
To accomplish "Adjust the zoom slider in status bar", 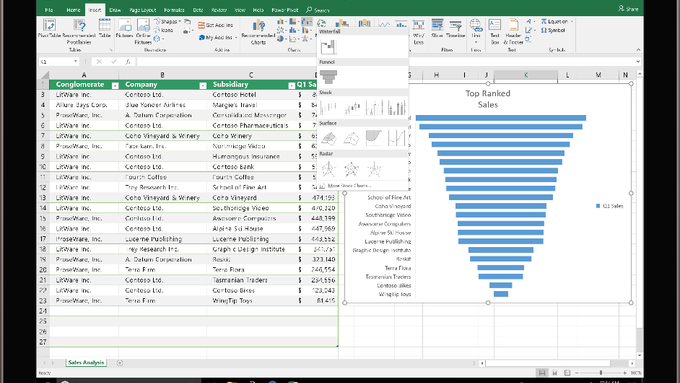I will click(601, 373).
